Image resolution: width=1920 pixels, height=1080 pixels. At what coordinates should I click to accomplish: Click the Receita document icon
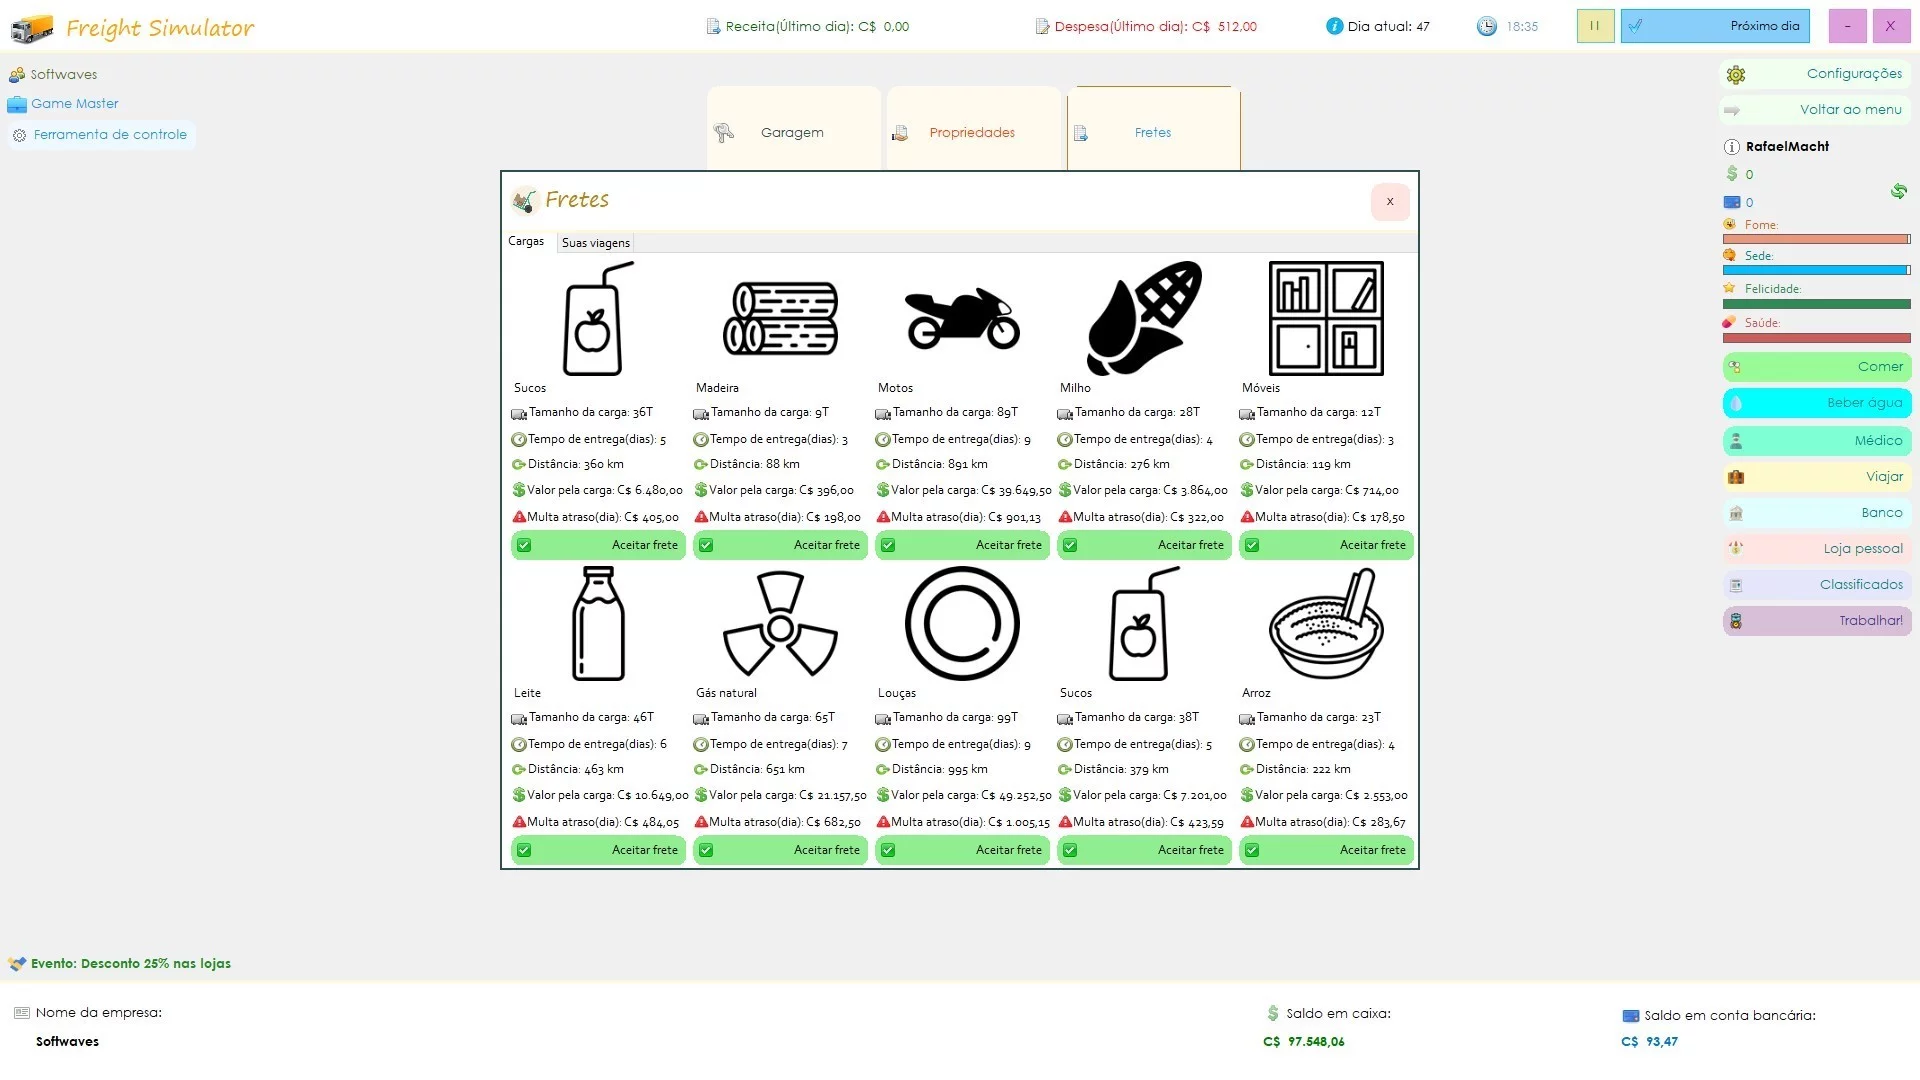[x=713, y=27]
